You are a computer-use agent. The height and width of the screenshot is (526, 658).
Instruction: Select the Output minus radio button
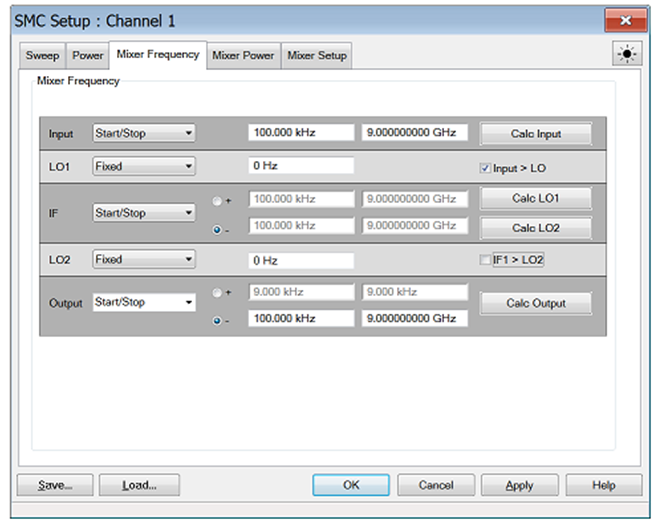pos(217,321)
